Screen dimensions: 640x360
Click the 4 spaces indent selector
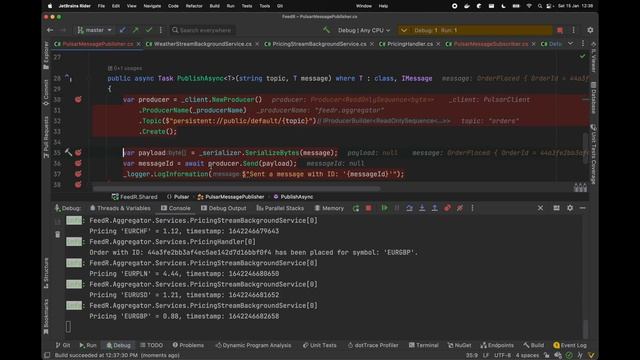click(527, 356)
